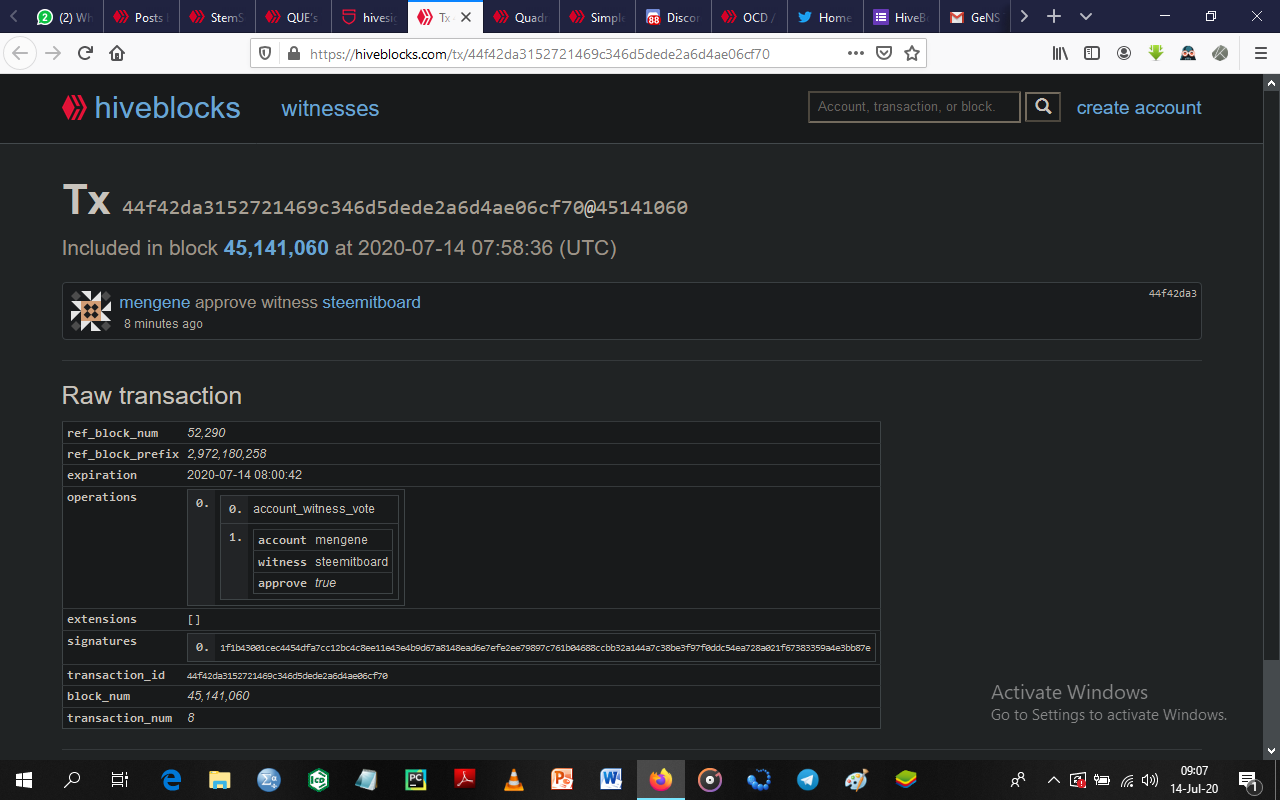
Task: Switch to the OCD tab
Action: coord(749,17)
